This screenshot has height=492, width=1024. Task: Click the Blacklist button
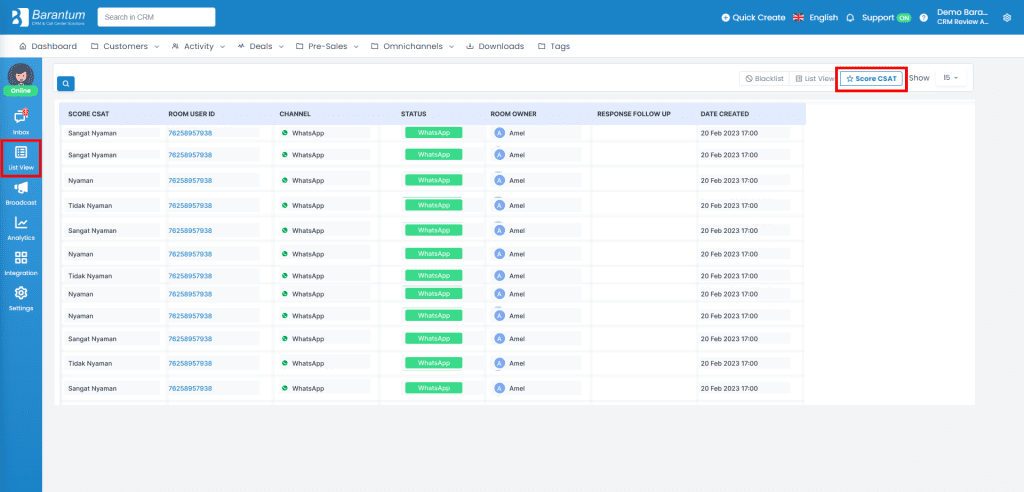763,78
